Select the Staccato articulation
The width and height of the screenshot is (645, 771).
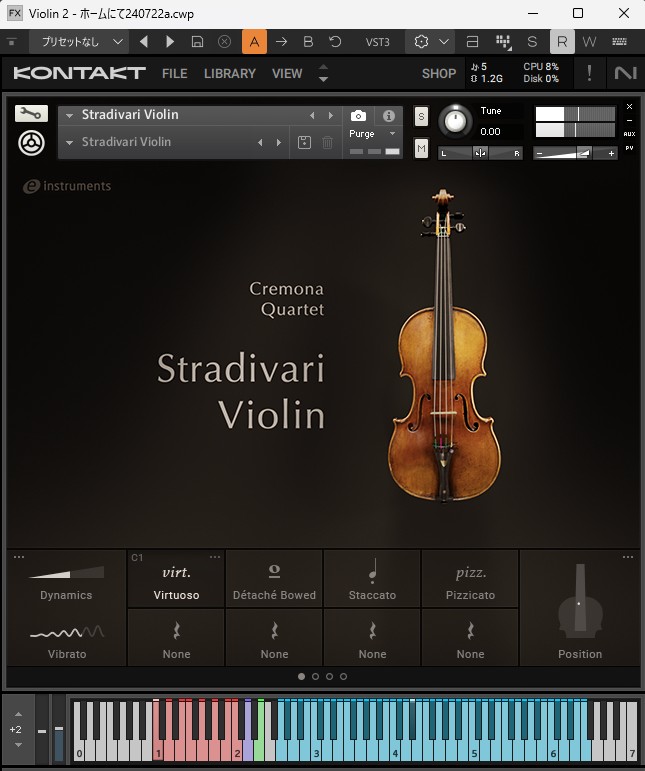372,579
